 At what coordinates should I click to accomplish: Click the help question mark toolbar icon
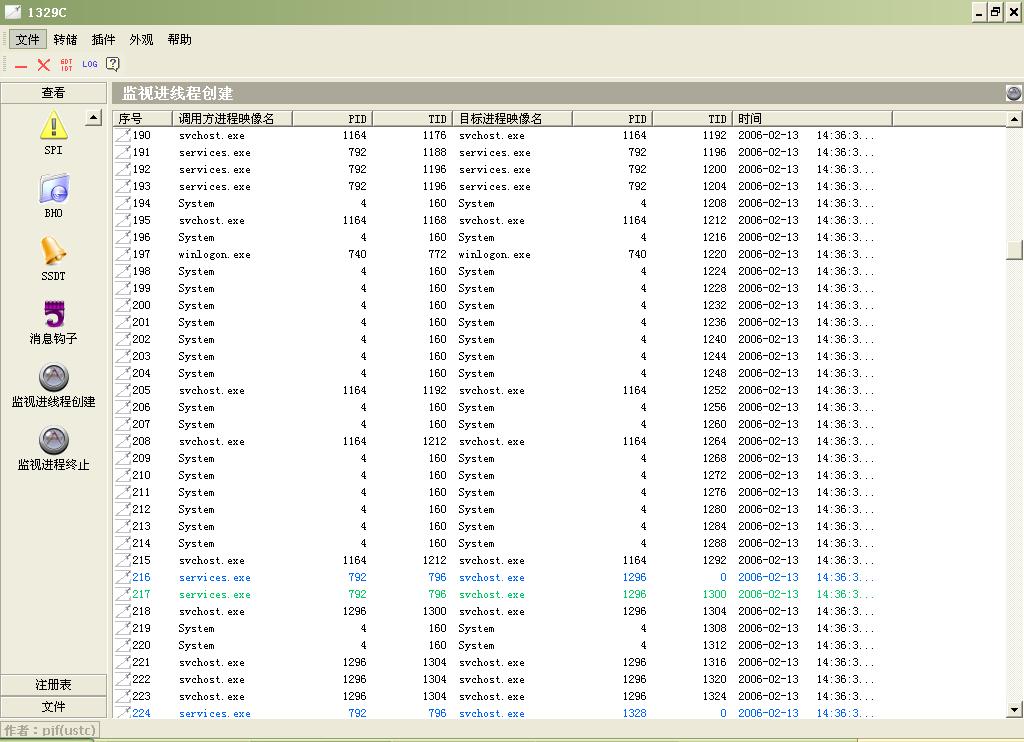pos(113,64)
